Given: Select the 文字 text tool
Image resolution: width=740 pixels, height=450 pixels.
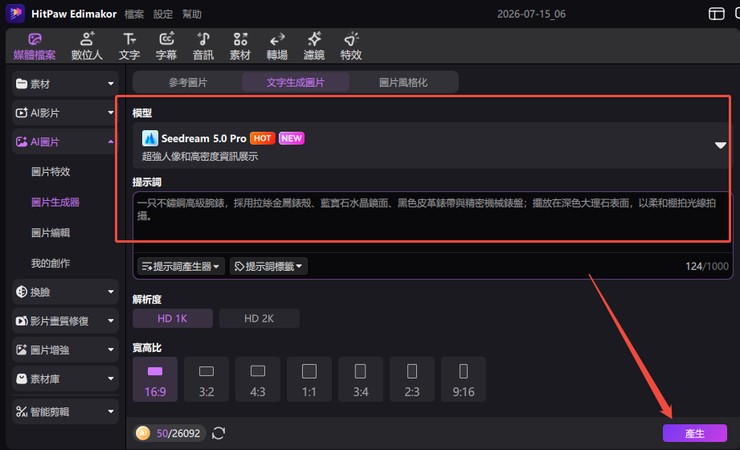Looking at the screenshot, I should pyautogui.click(x=129, y=46).
